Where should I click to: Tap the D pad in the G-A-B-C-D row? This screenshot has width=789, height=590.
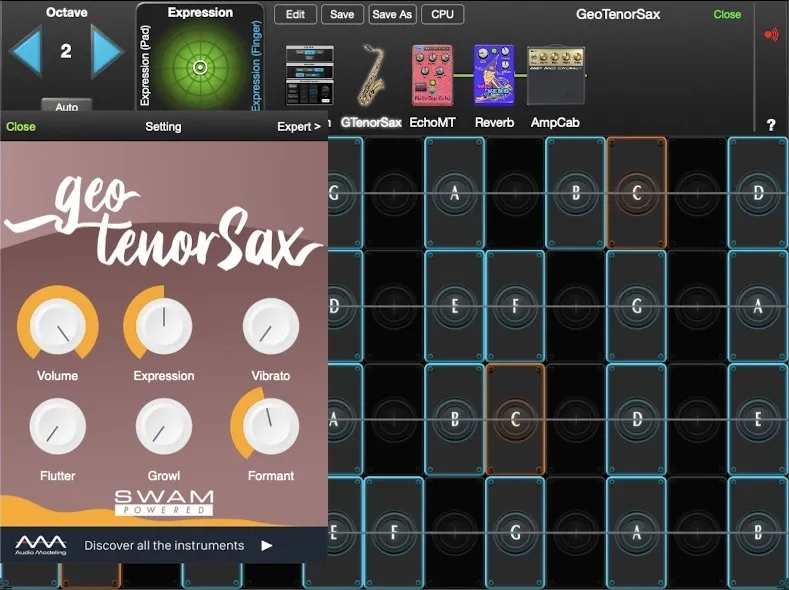point(758,193)
